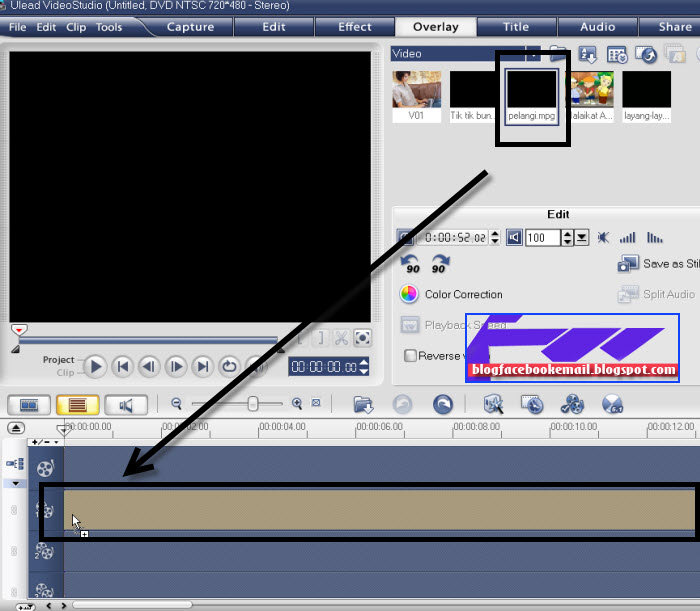Rotate clip 90 degrees counterclockwise
The image size is (700, 611).
[411, 264]
